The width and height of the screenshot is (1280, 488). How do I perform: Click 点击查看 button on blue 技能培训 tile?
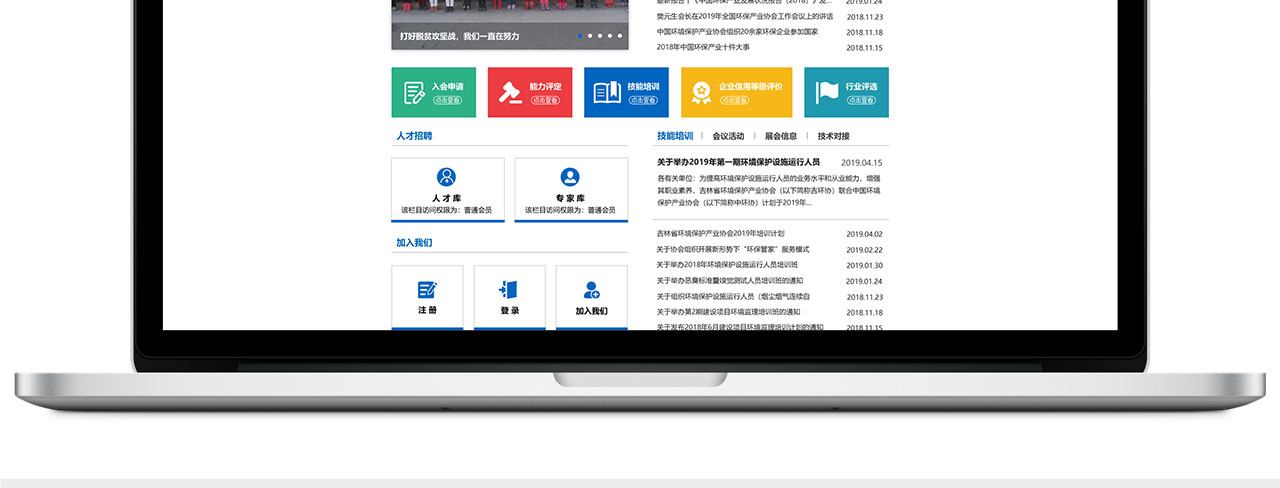(x=643, y=100)
